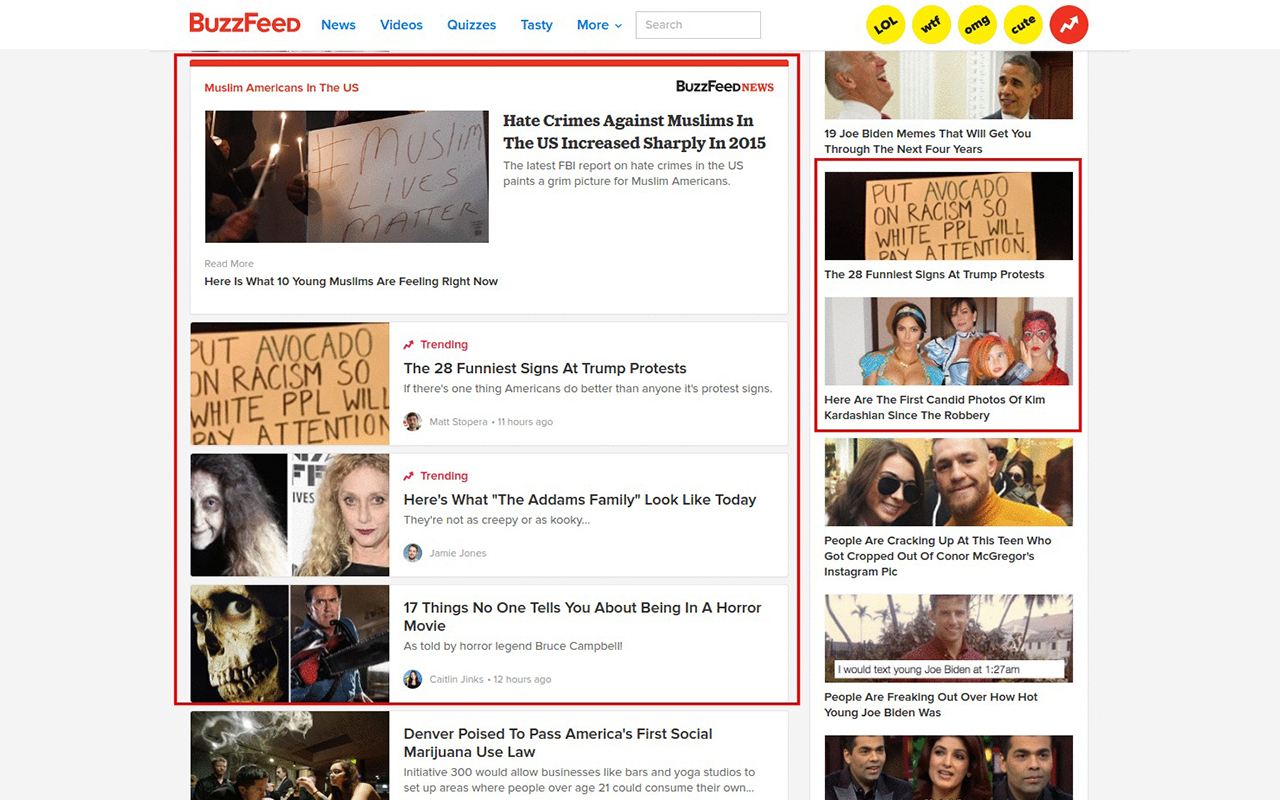Viewport: 1280px width, 800px height.
Task: Click Trending arrow icon above Addams Family story
Action: (x=408, y=476)
